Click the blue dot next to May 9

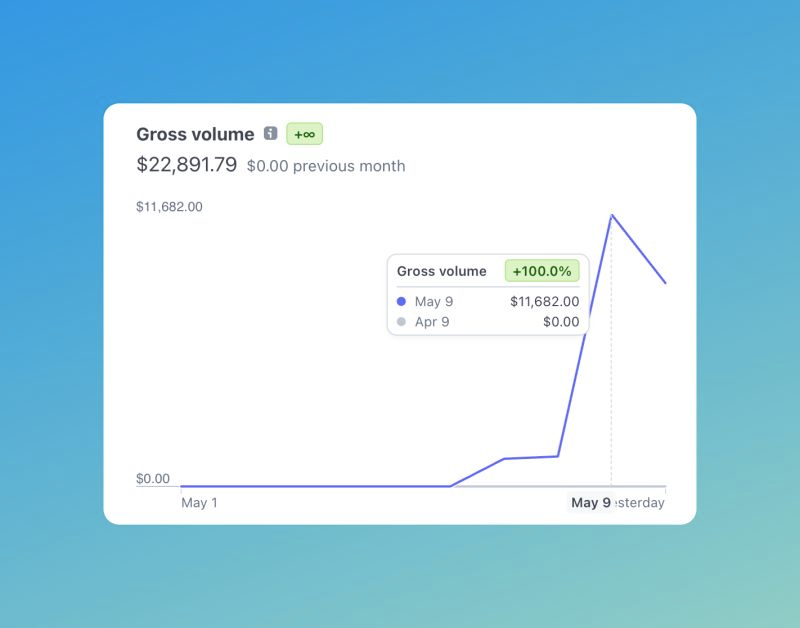[x=401, y=301]
